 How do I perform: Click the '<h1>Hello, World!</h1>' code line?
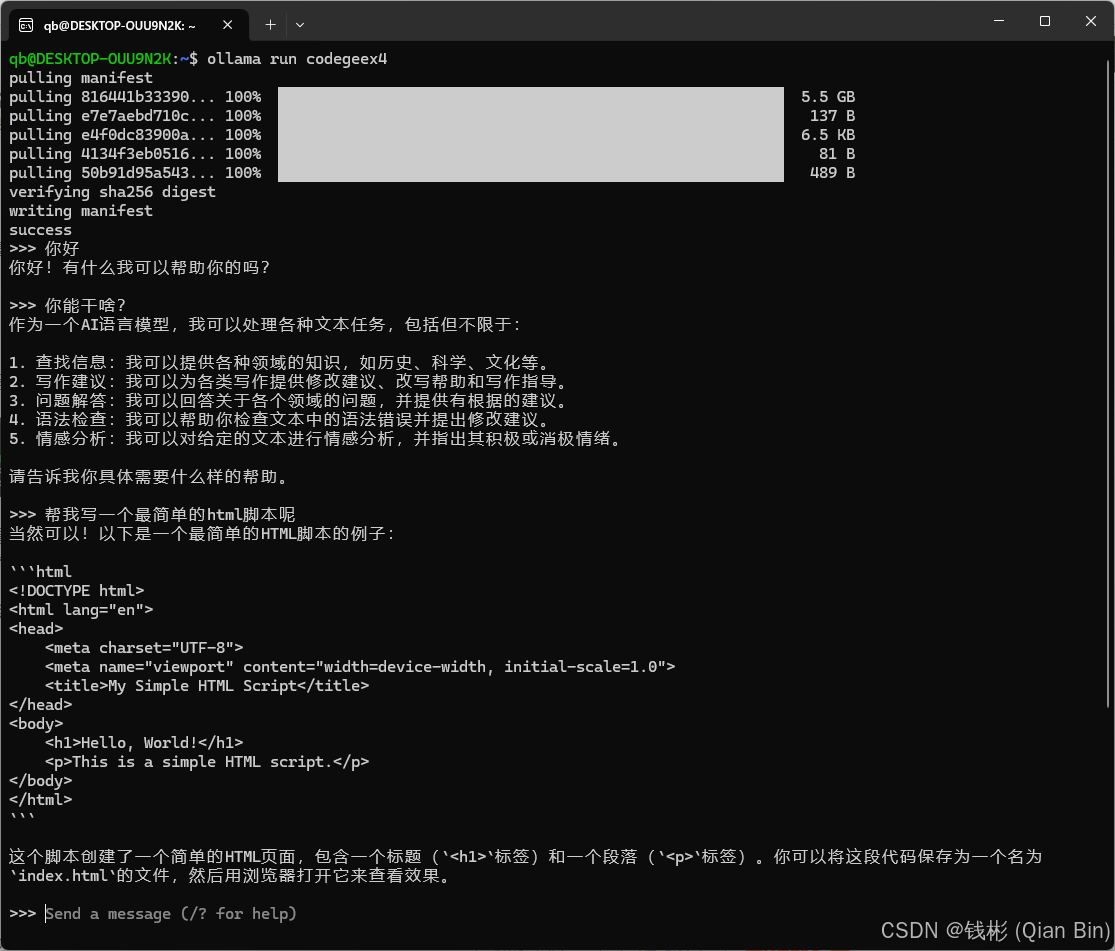[144, 743]
